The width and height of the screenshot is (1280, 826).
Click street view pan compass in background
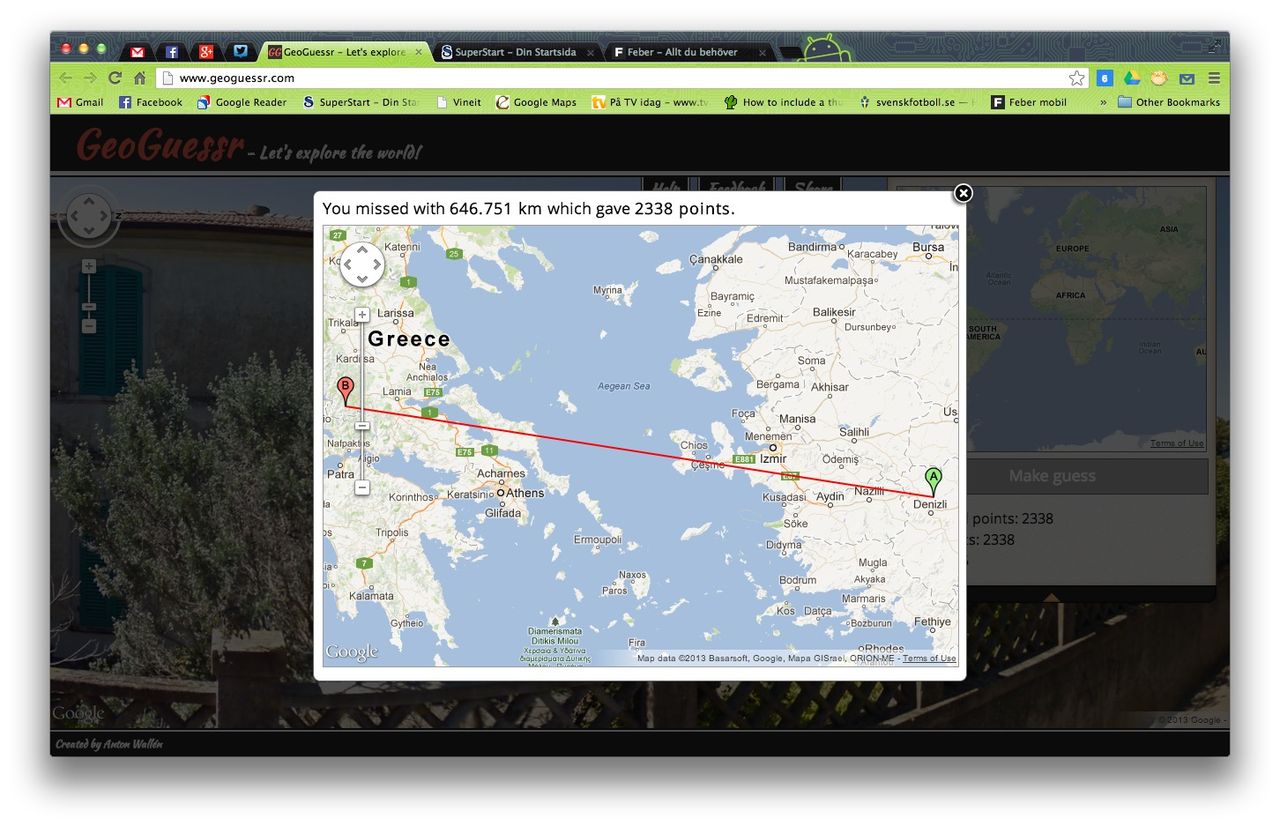tap(89, 217)
